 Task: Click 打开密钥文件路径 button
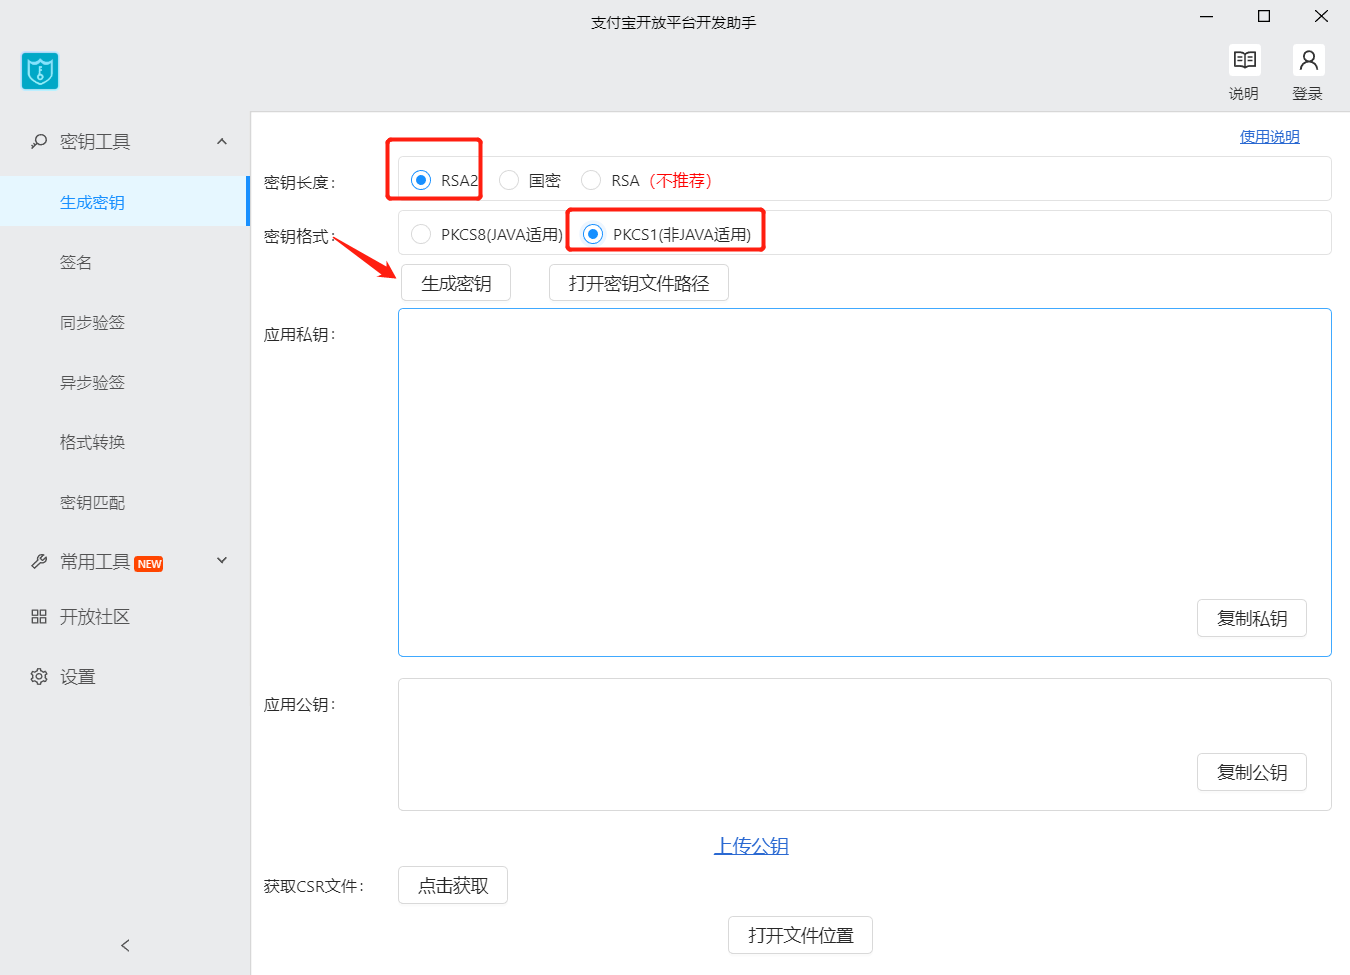[639, 283]
